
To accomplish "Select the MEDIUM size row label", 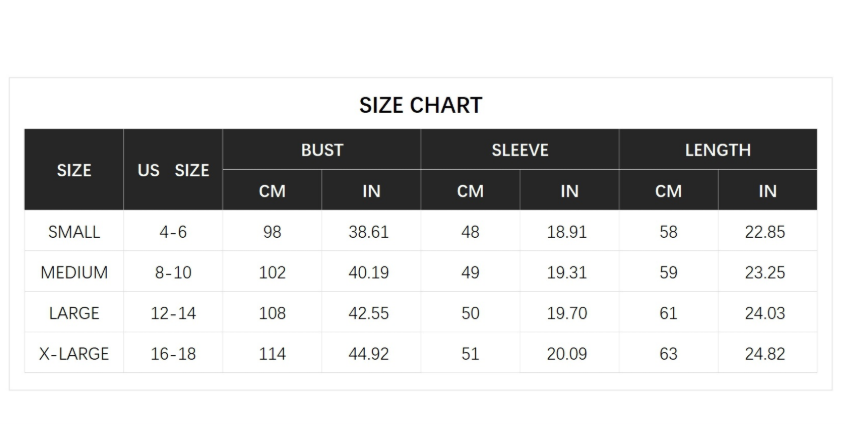I will coord(74,273).
